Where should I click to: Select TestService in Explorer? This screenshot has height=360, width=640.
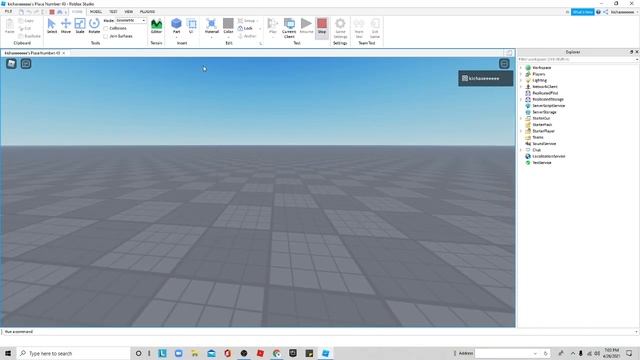pos(542,163)
